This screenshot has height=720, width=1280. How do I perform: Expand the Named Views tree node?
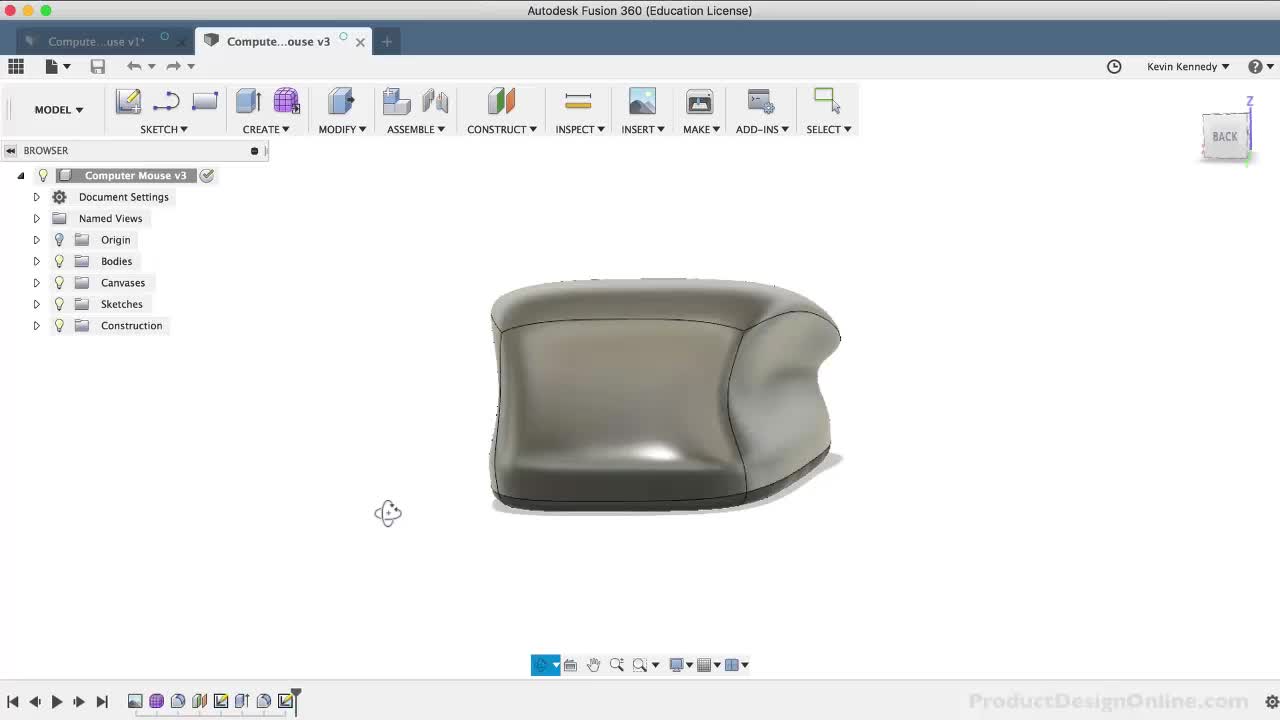pyautogui.click(x=37, y=219)
